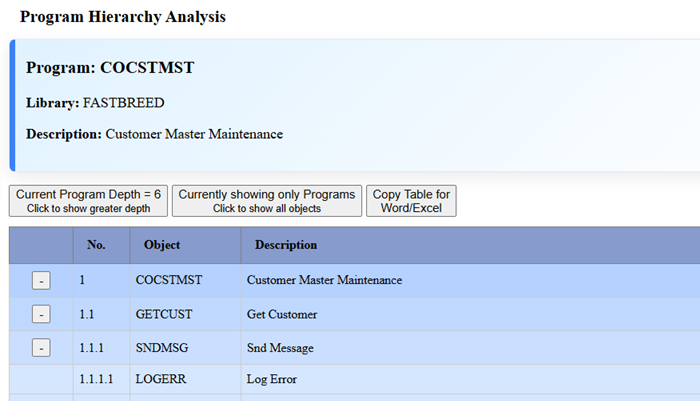Select the GETCUST object cell
Viewport: 700px width, 401px height.
click(x=163, y=315)
